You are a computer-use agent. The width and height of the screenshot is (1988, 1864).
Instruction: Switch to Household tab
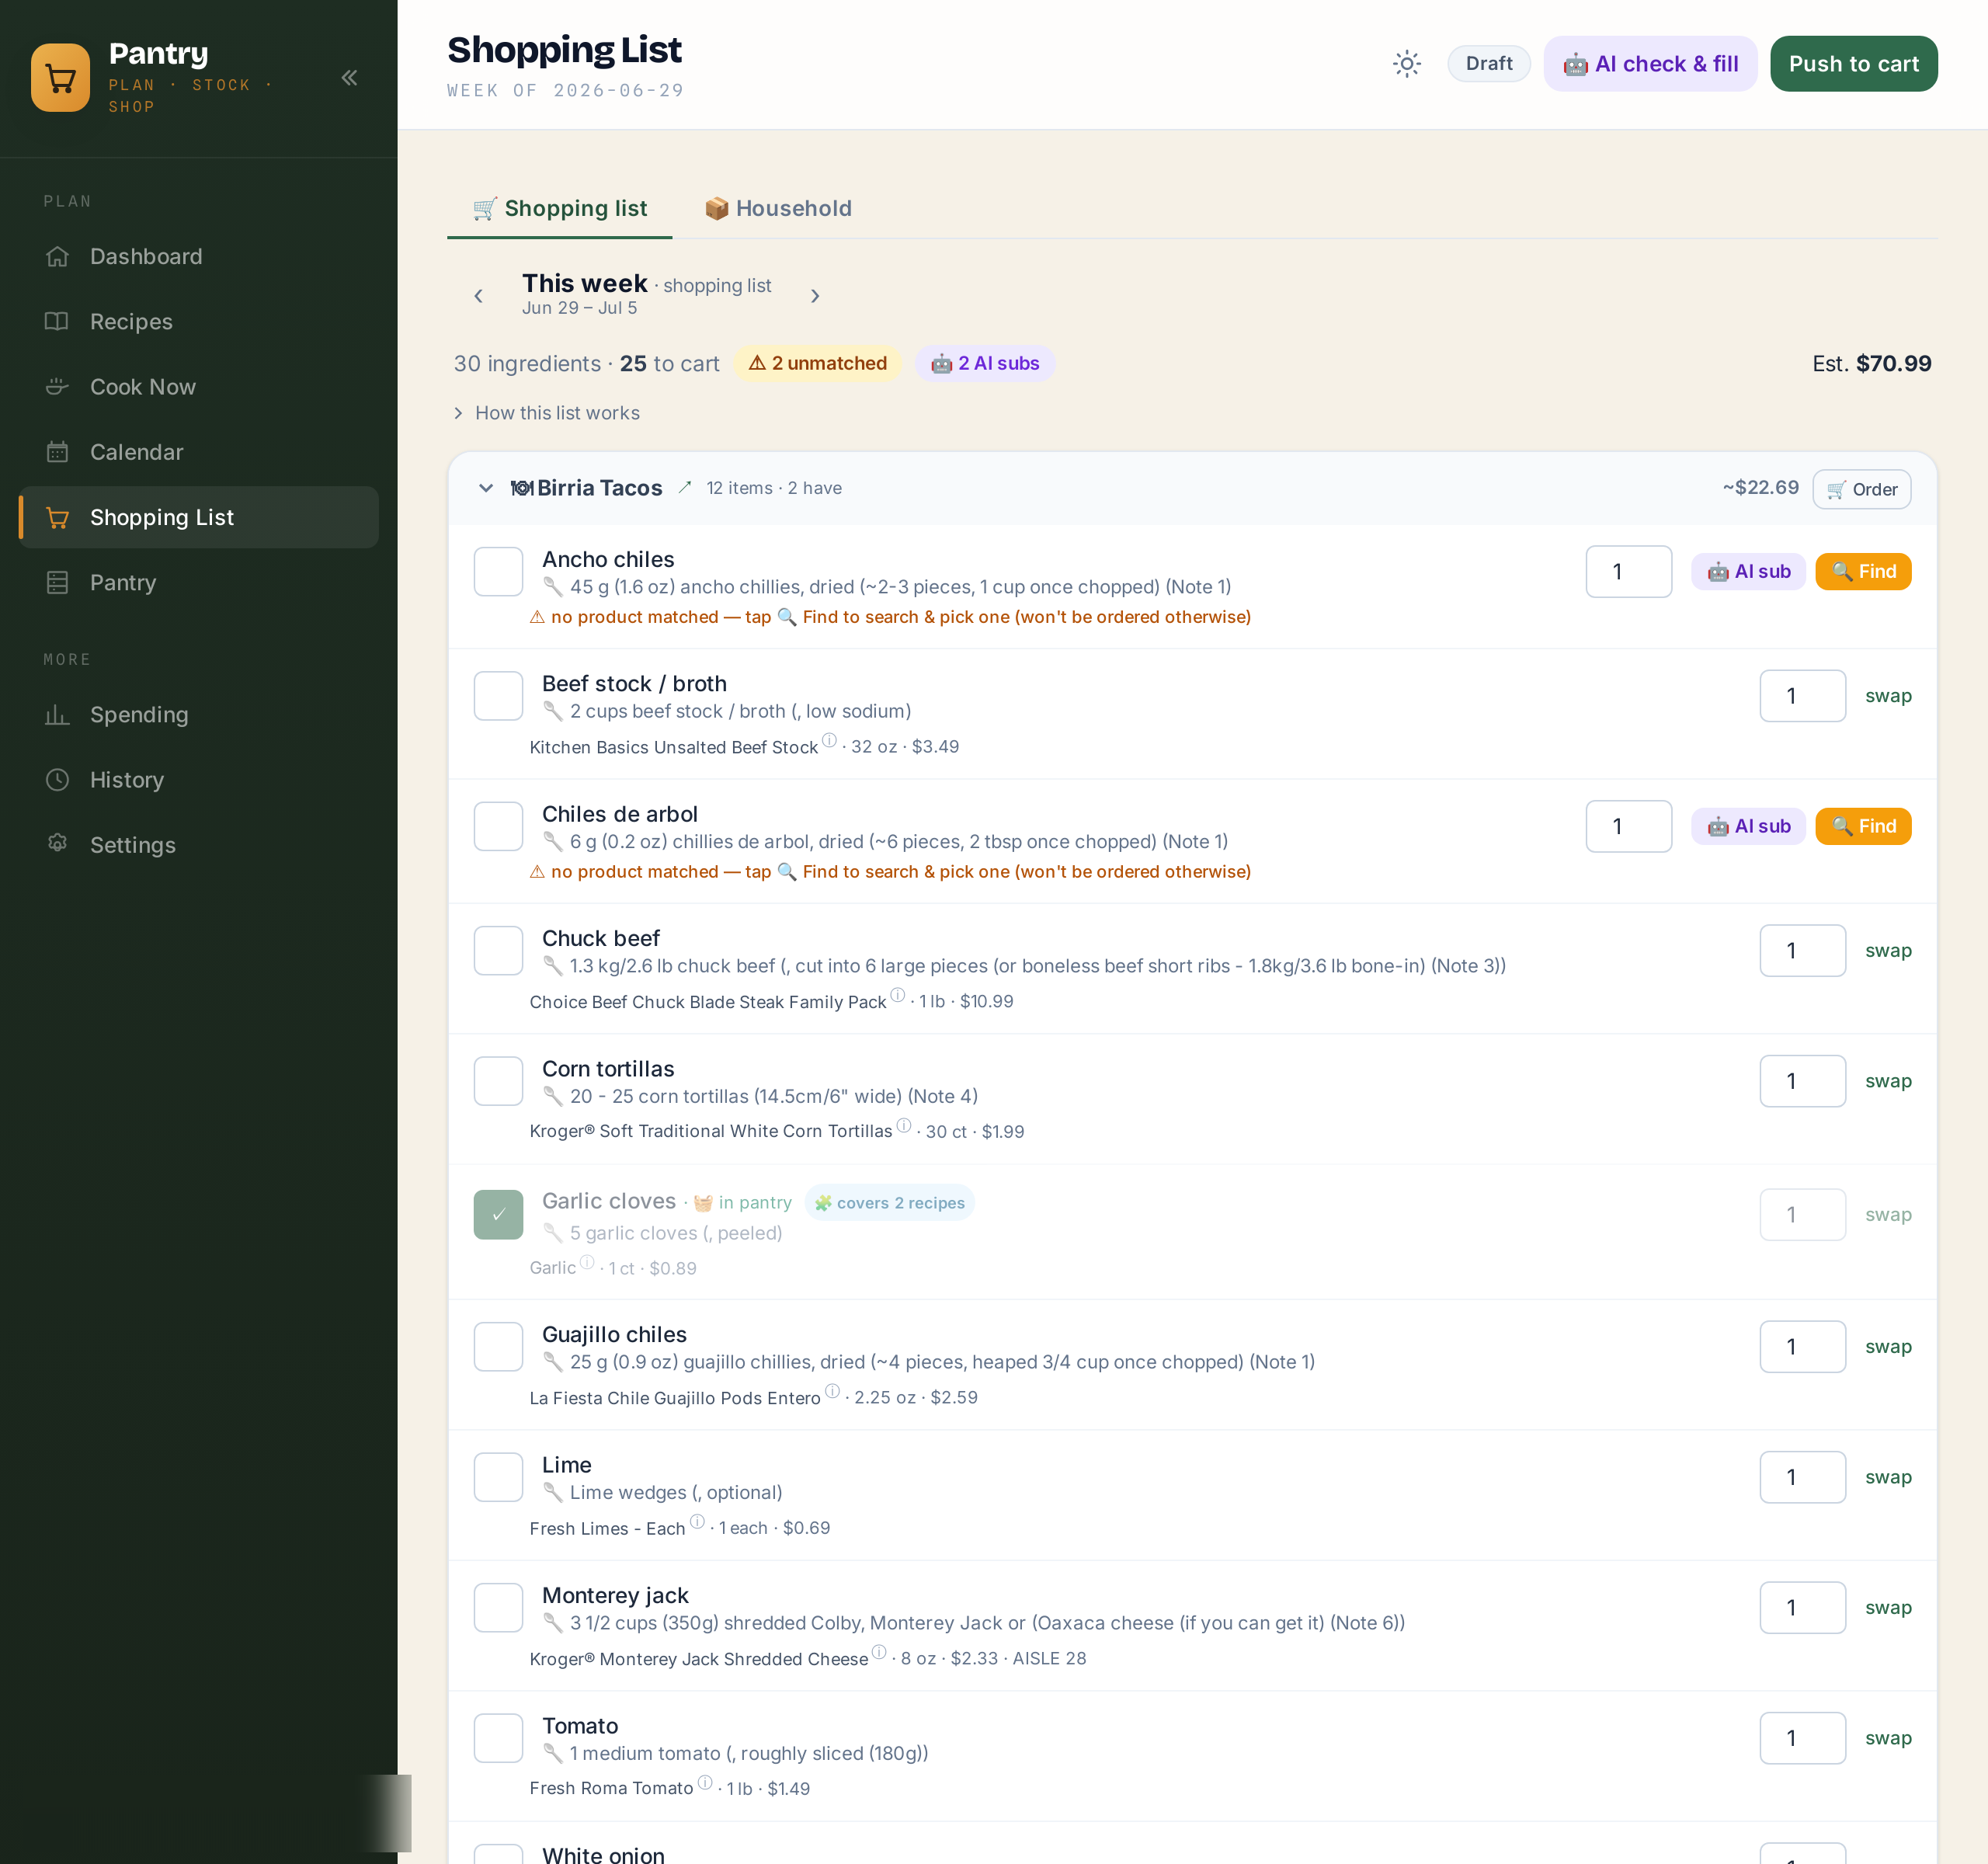tap(778, 208)
